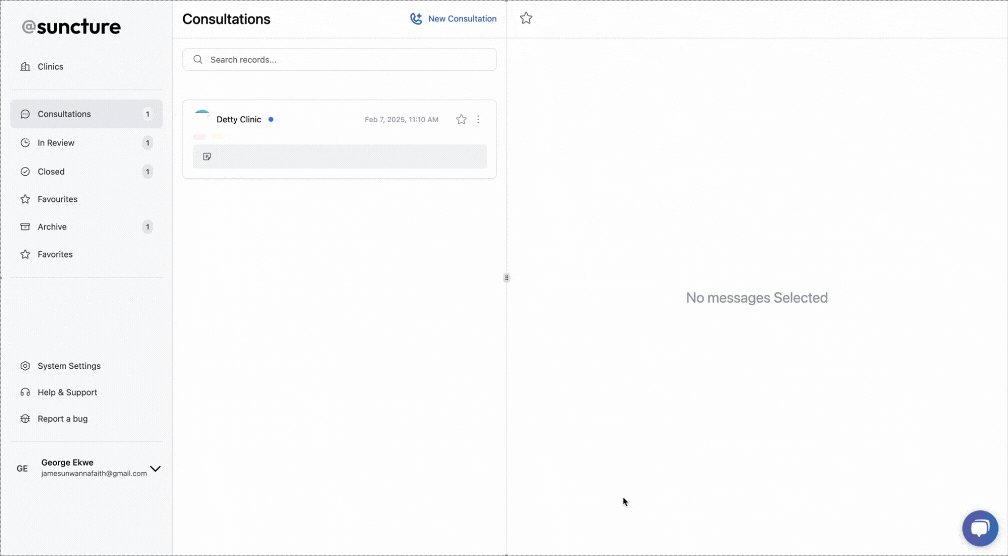Screen dimensions: 1008x556
Task: Open the chat widget bubble
Action: pyautogui.click(x=979, y=529)
